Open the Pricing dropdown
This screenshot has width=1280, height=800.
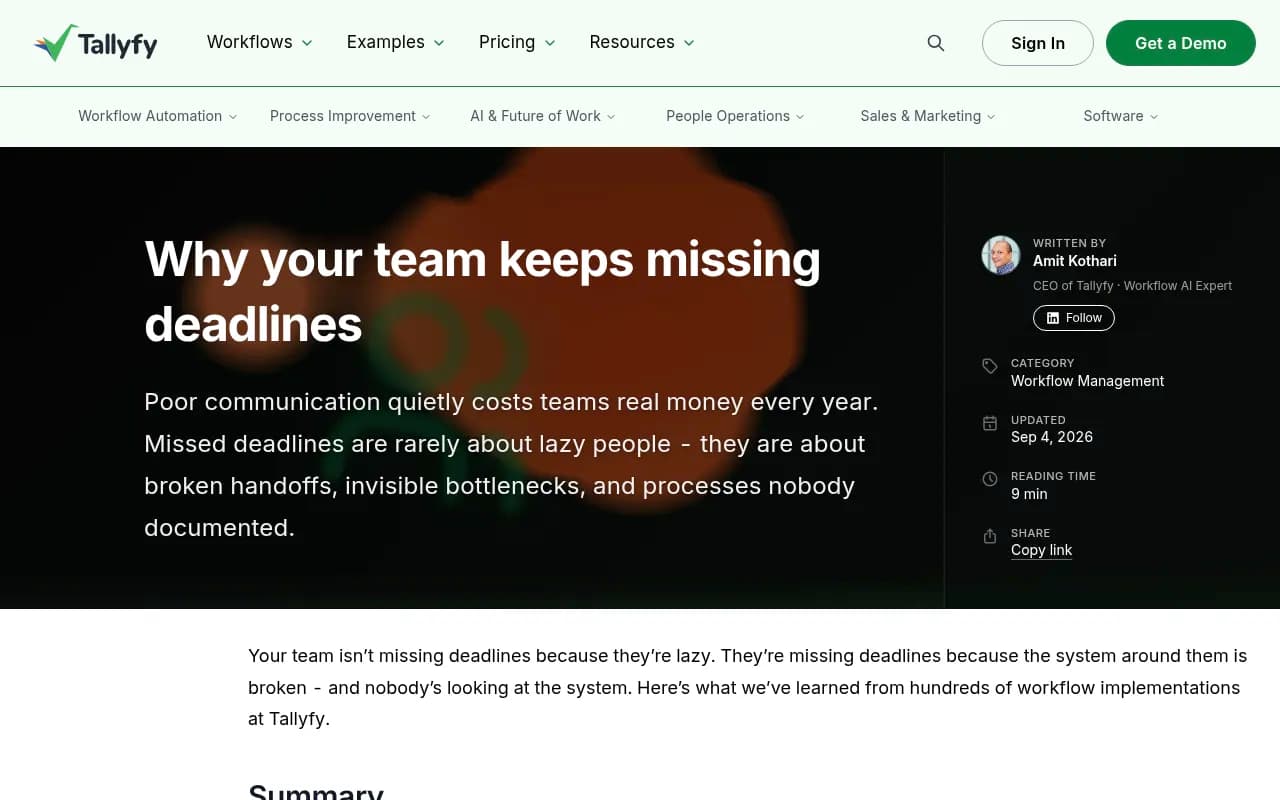pyautogui.click(x=517, y=42)
